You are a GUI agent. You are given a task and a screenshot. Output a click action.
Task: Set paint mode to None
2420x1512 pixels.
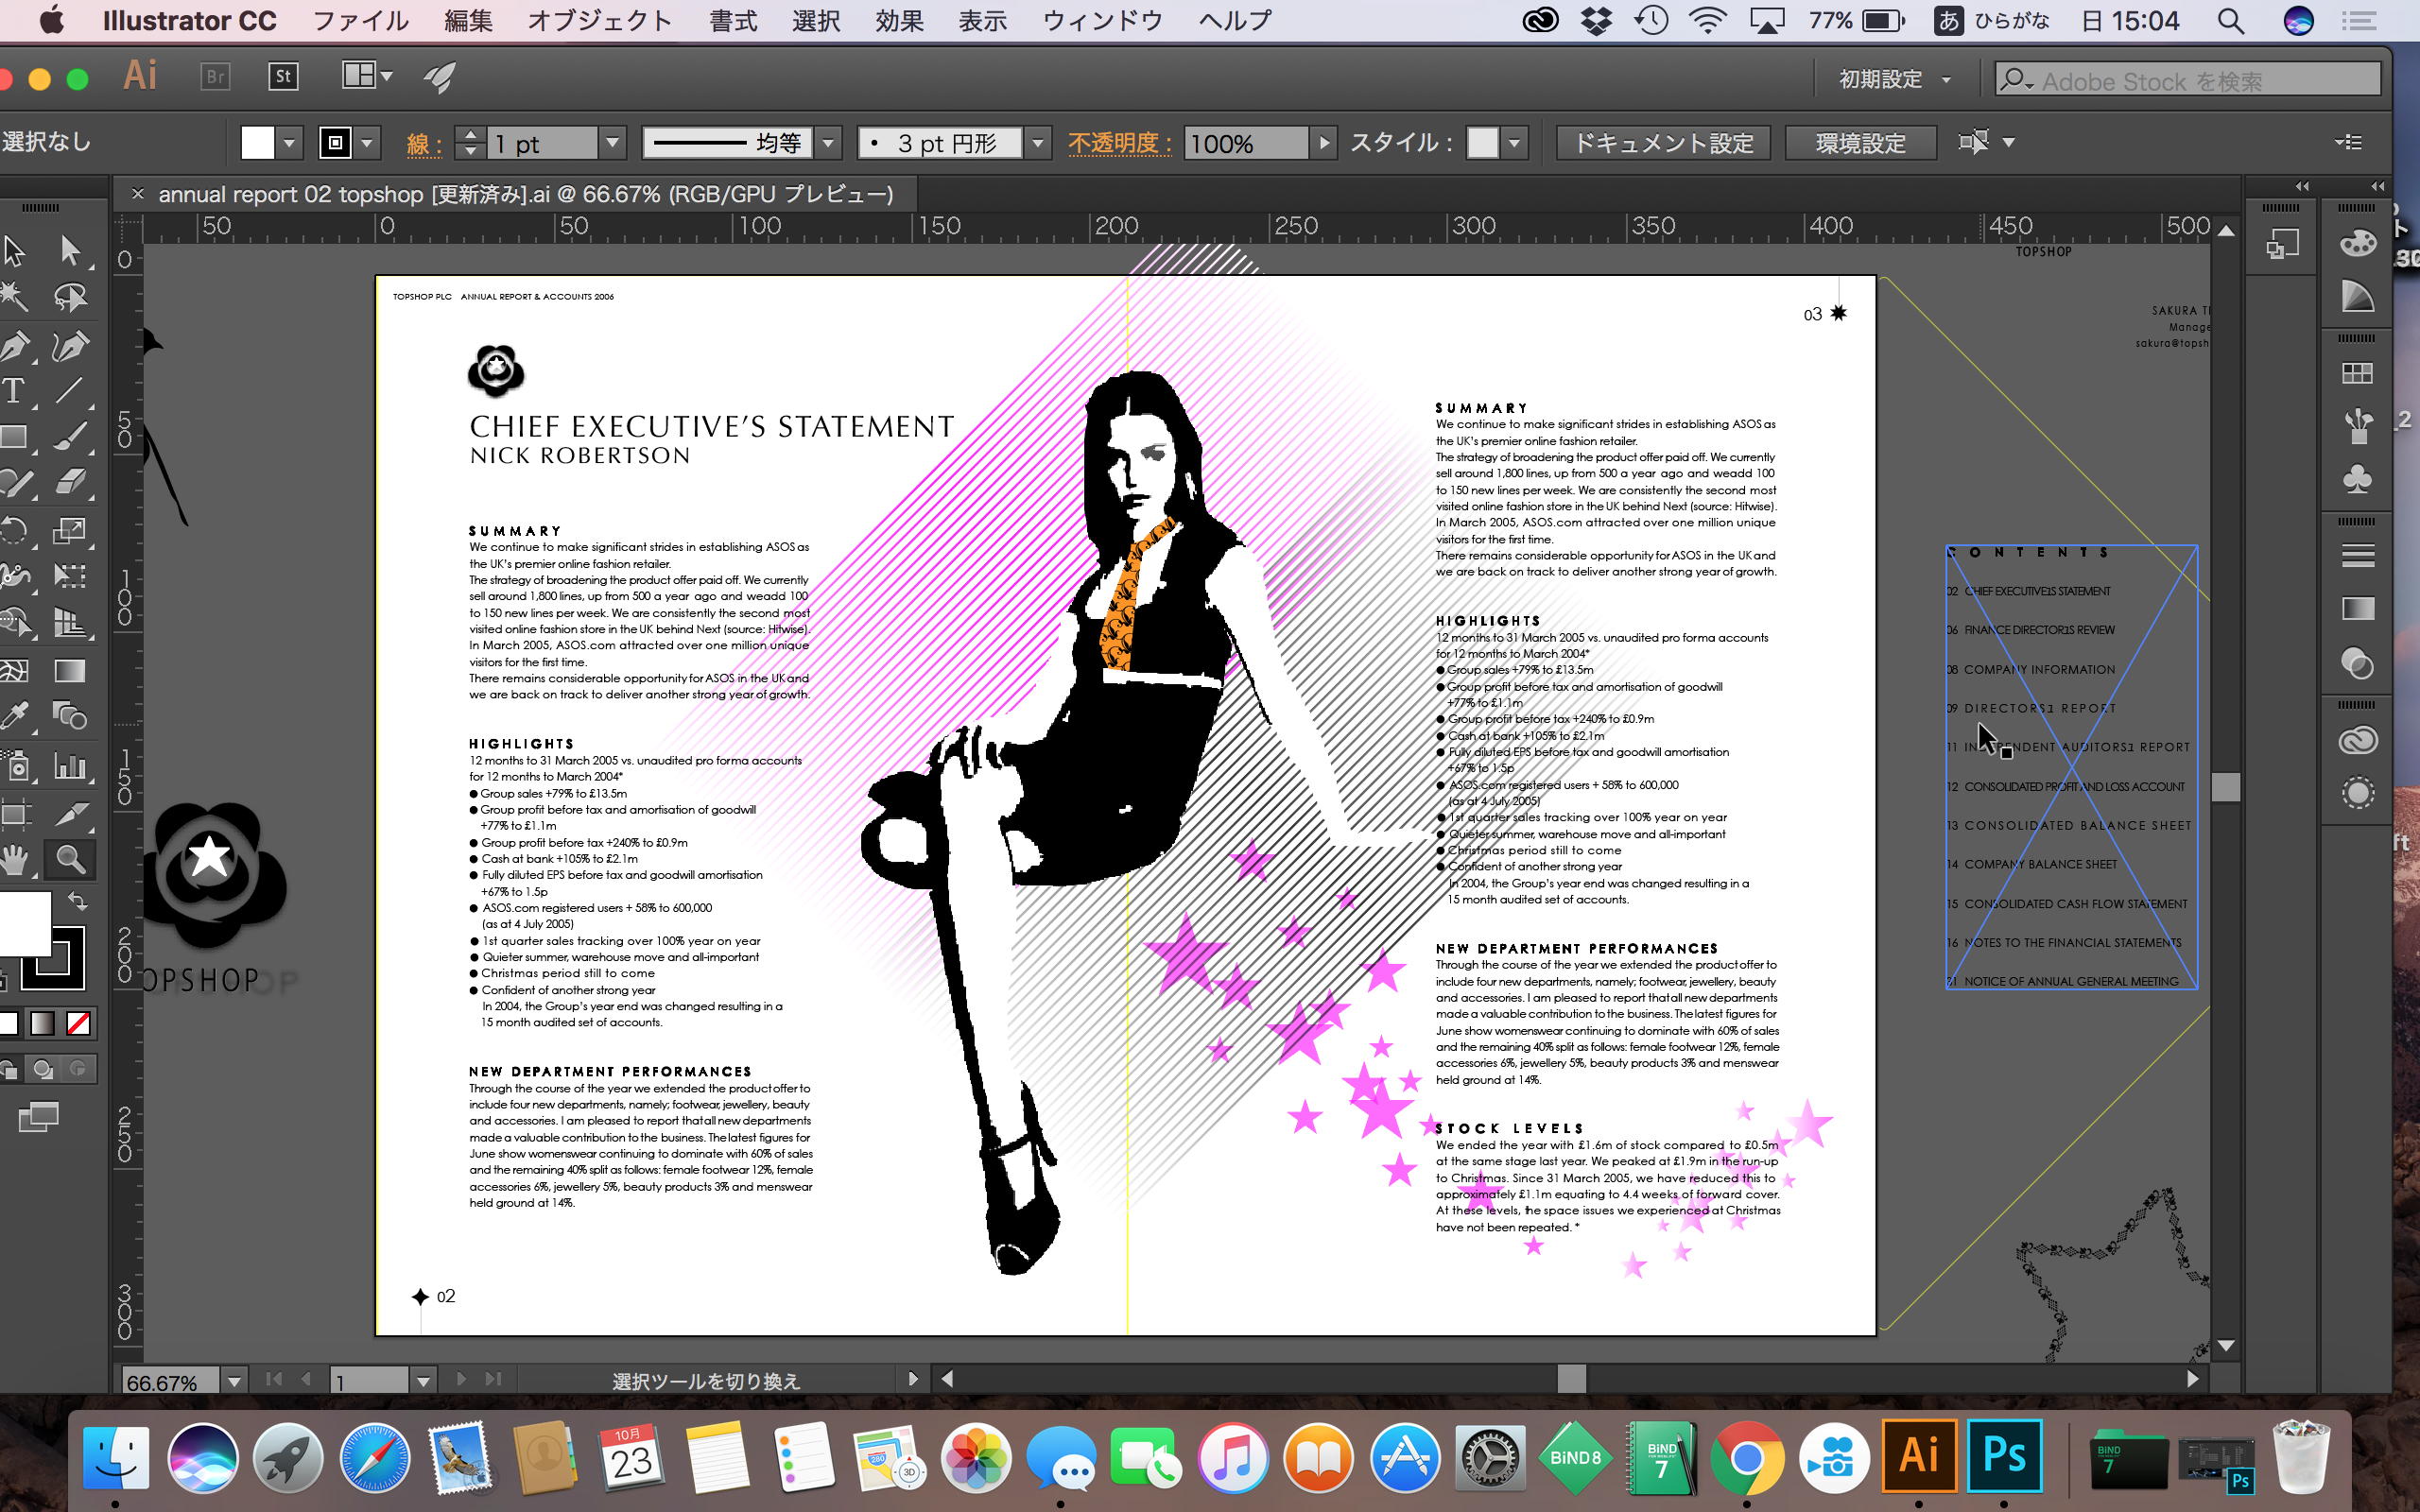[x=78, y=1023]
